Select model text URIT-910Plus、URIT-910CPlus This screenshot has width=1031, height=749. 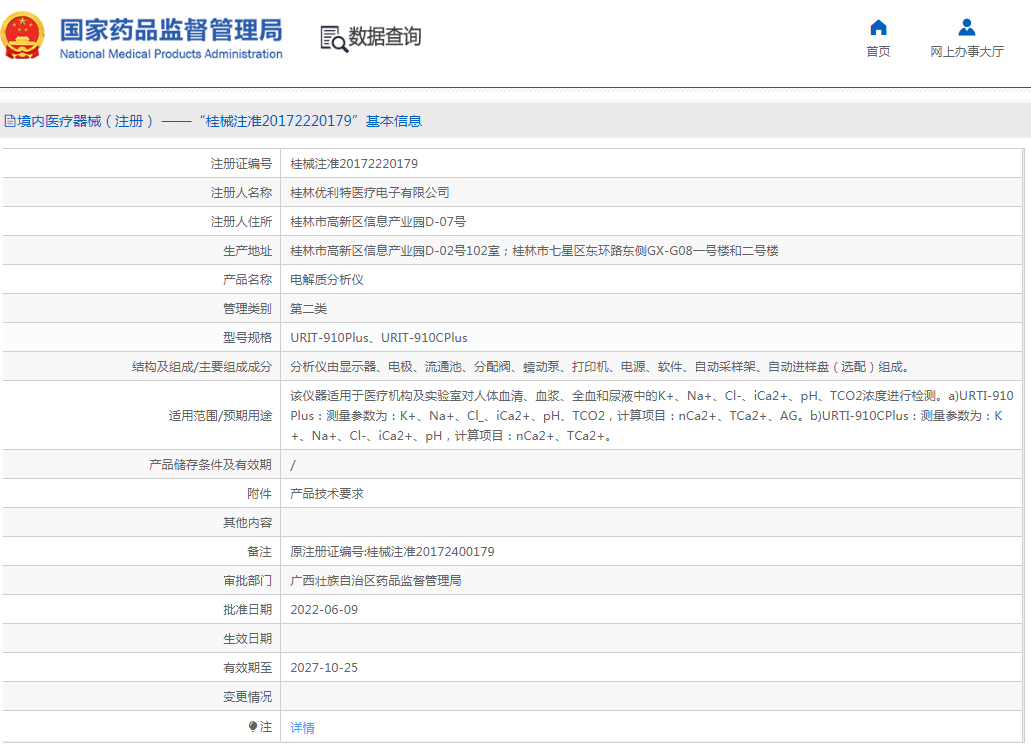pyautogui.click(x=379, y=337)
